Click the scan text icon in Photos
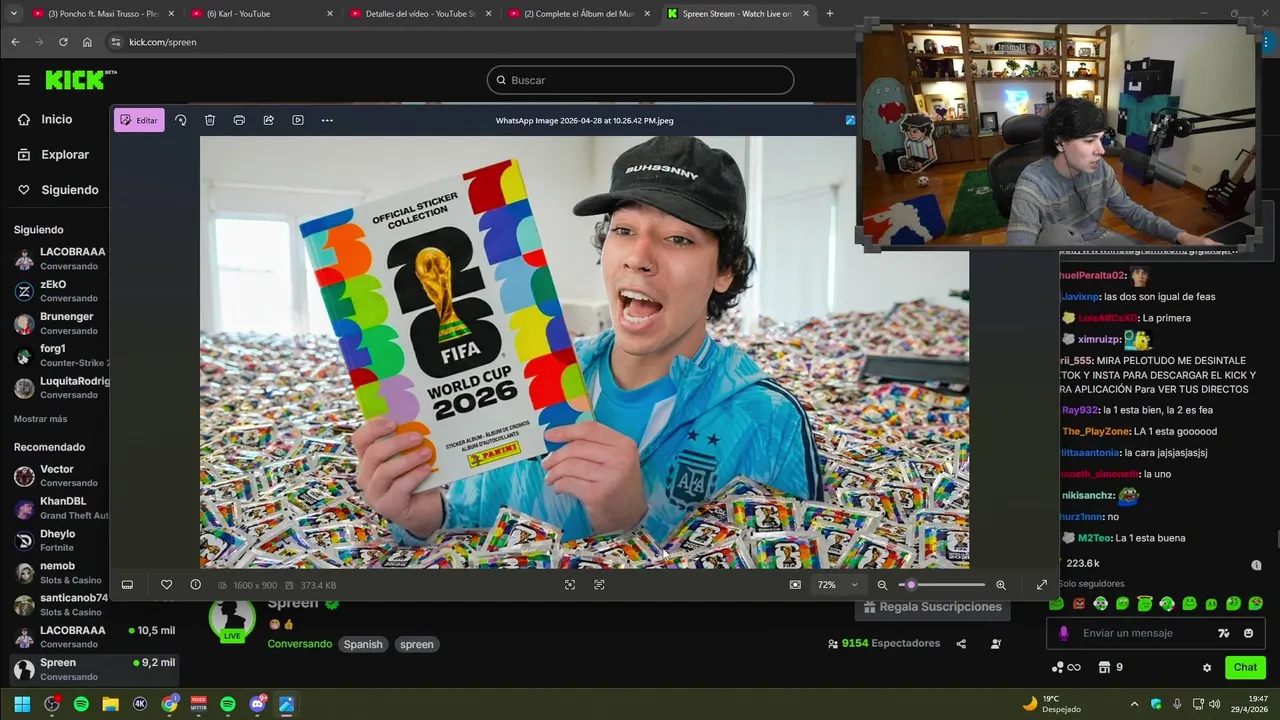The image size is (1280, 720). click(x=599, y=585)
